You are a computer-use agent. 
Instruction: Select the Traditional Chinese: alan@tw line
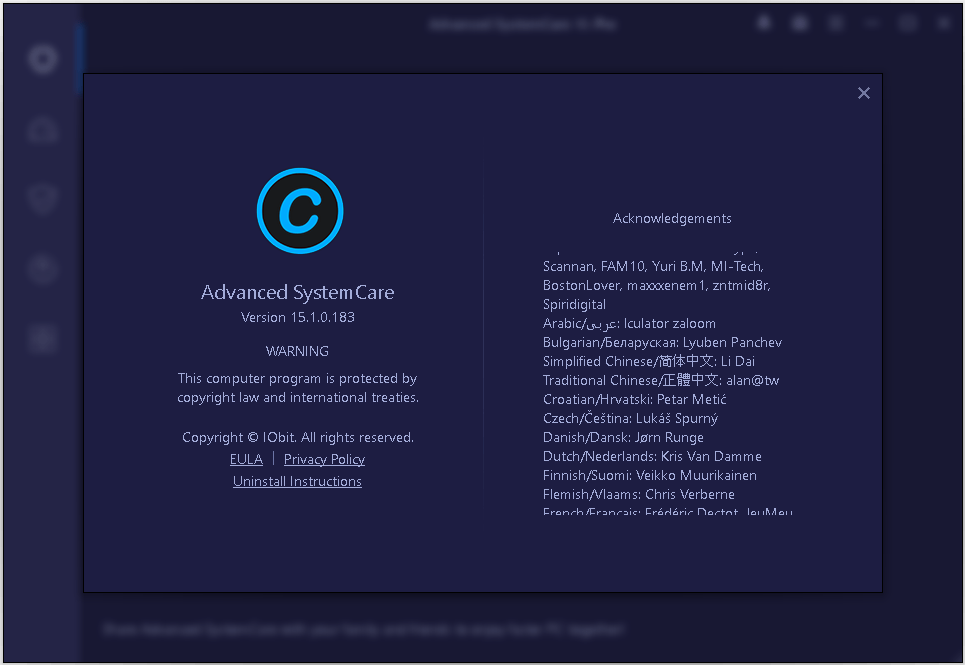661,380
